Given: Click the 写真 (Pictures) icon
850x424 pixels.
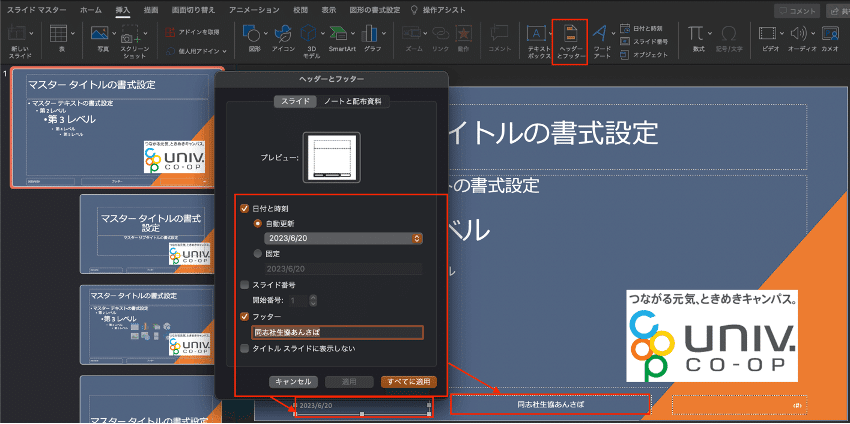Looking at the screenshot, I should click(x=100, y=34).
